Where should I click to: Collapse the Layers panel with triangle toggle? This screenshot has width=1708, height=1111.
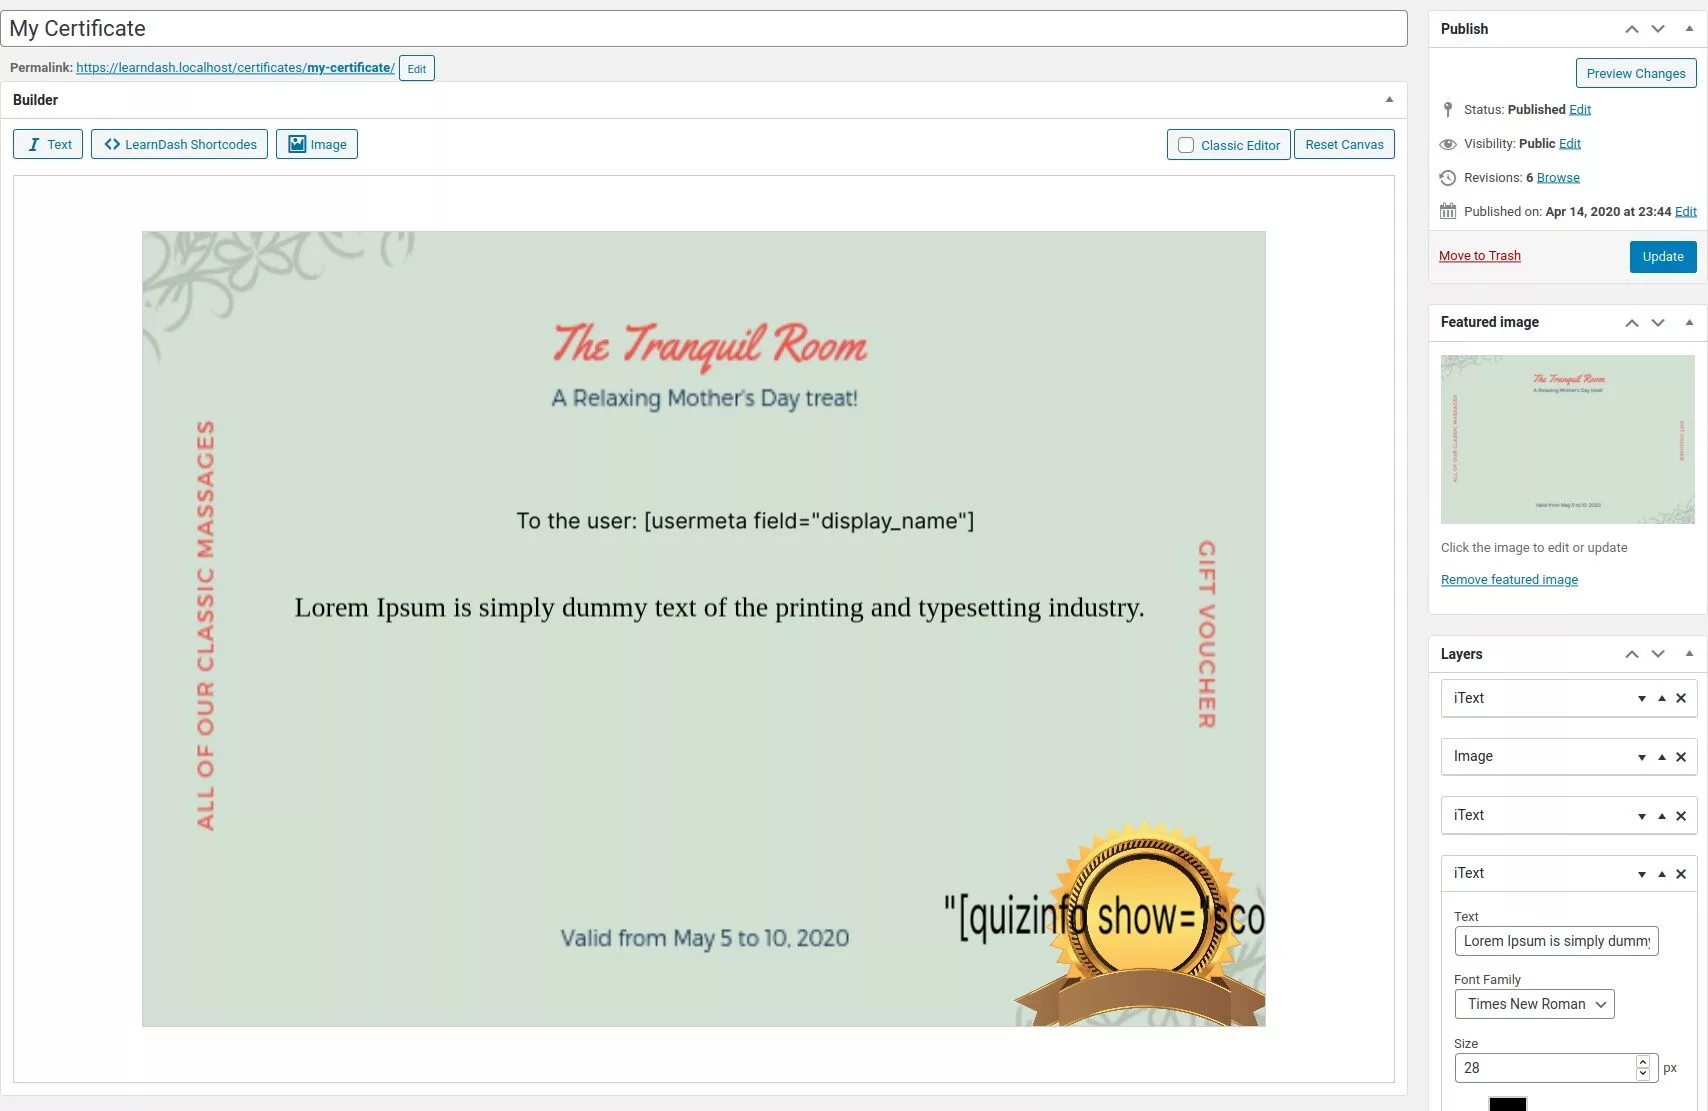click(1689, 654)
